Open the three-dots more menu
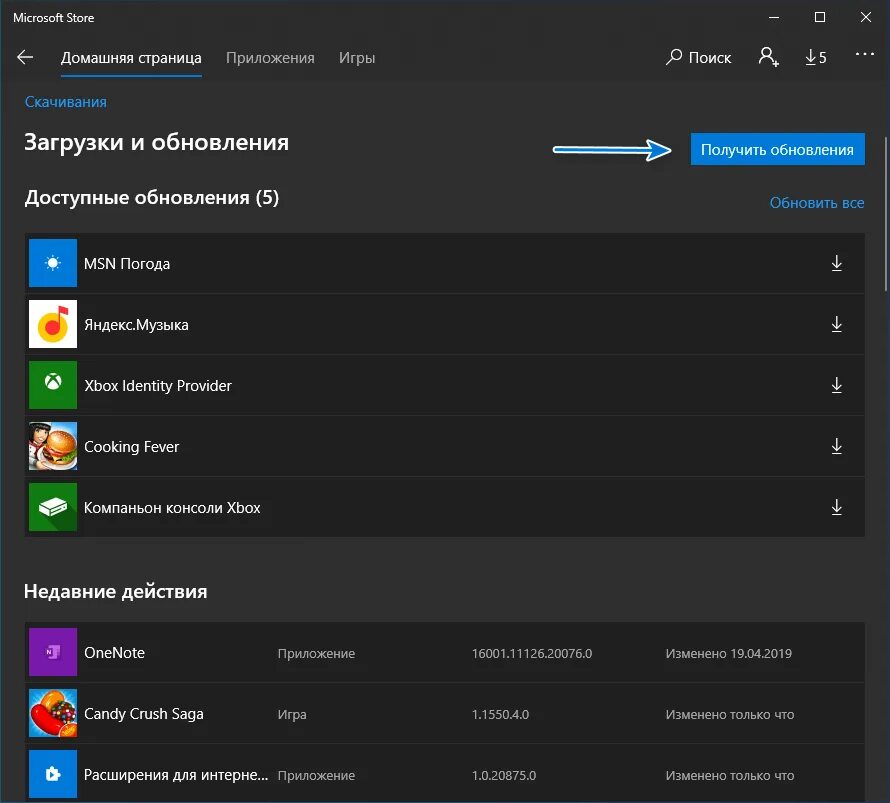890x803 pixels. click(x=864, y=54)
